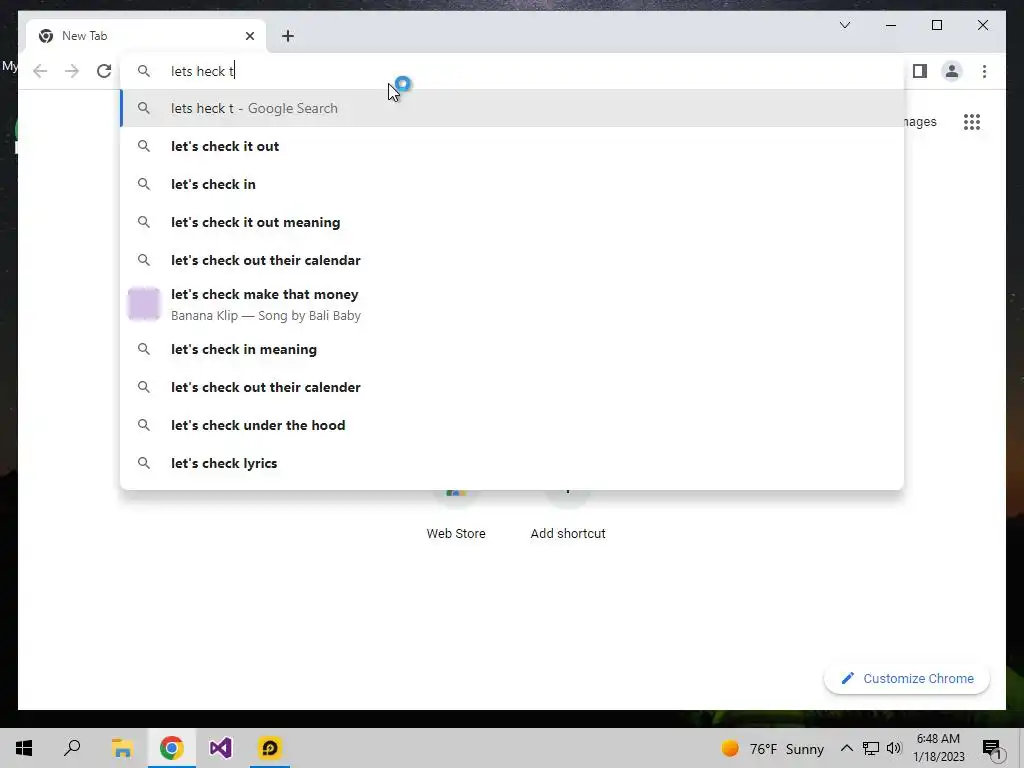Select suggestion "let's check under the hood"
This screenshot has width=1024, height=768.
512,425
